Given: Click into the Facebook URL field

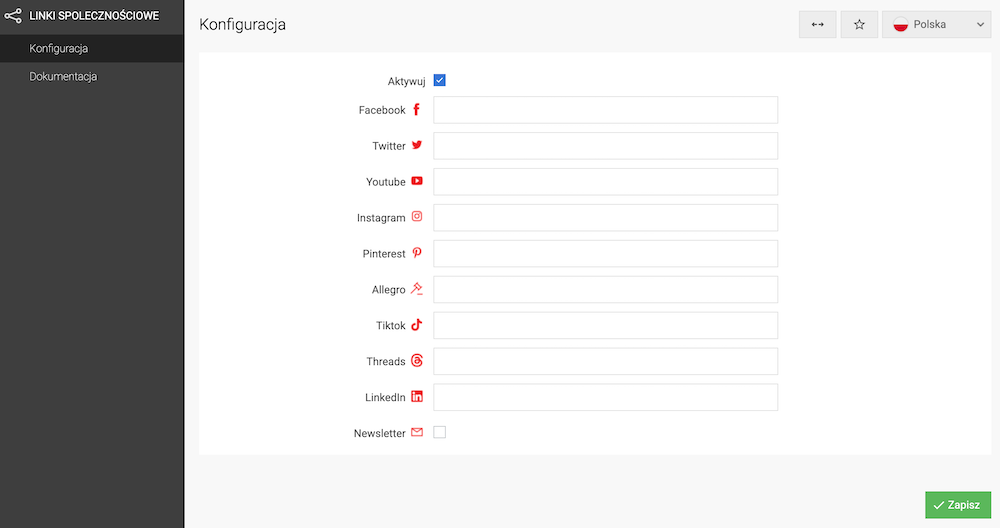Looking at the screenshot, I should 605,110.
